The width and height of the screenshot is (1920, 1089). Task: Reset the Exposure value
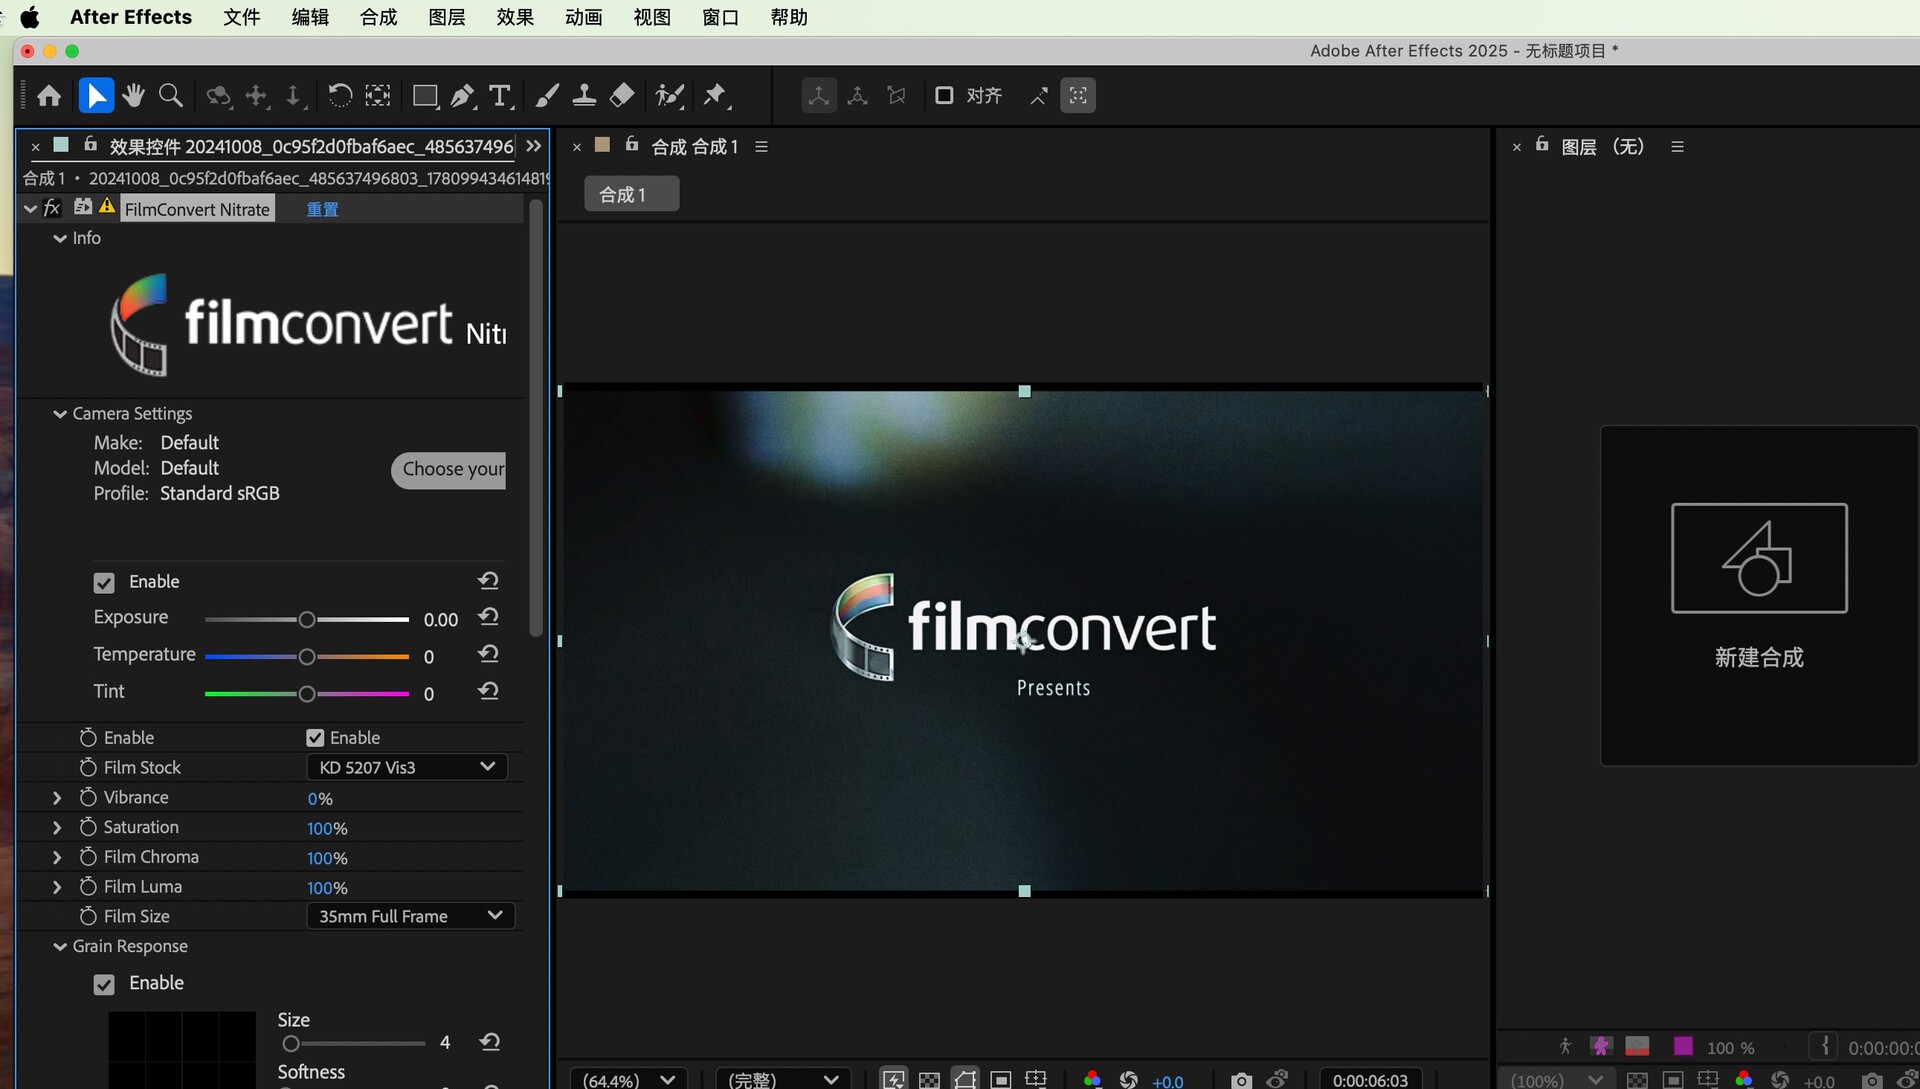click(x=488, y=617)
